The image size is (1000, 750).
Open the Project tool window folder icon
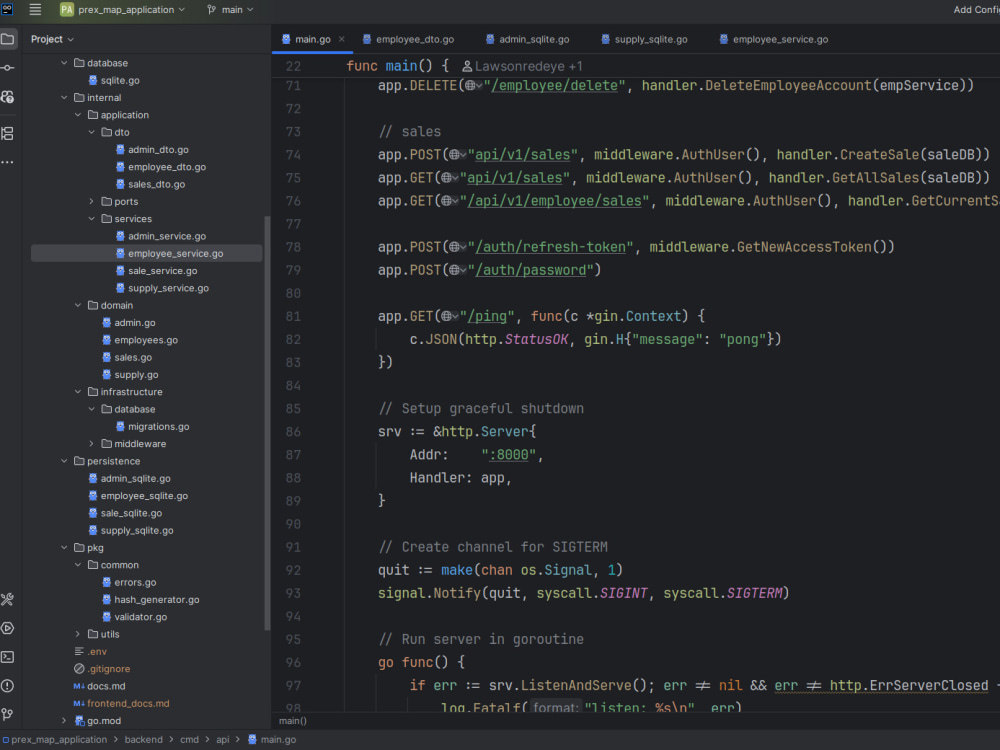[x=8, y=39]
